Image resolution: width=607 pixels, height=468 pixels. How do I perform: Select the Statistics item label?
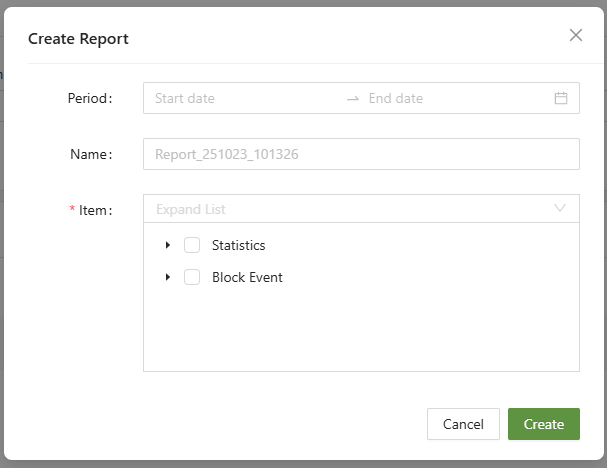pyautogui.click(x=238, y=245)
